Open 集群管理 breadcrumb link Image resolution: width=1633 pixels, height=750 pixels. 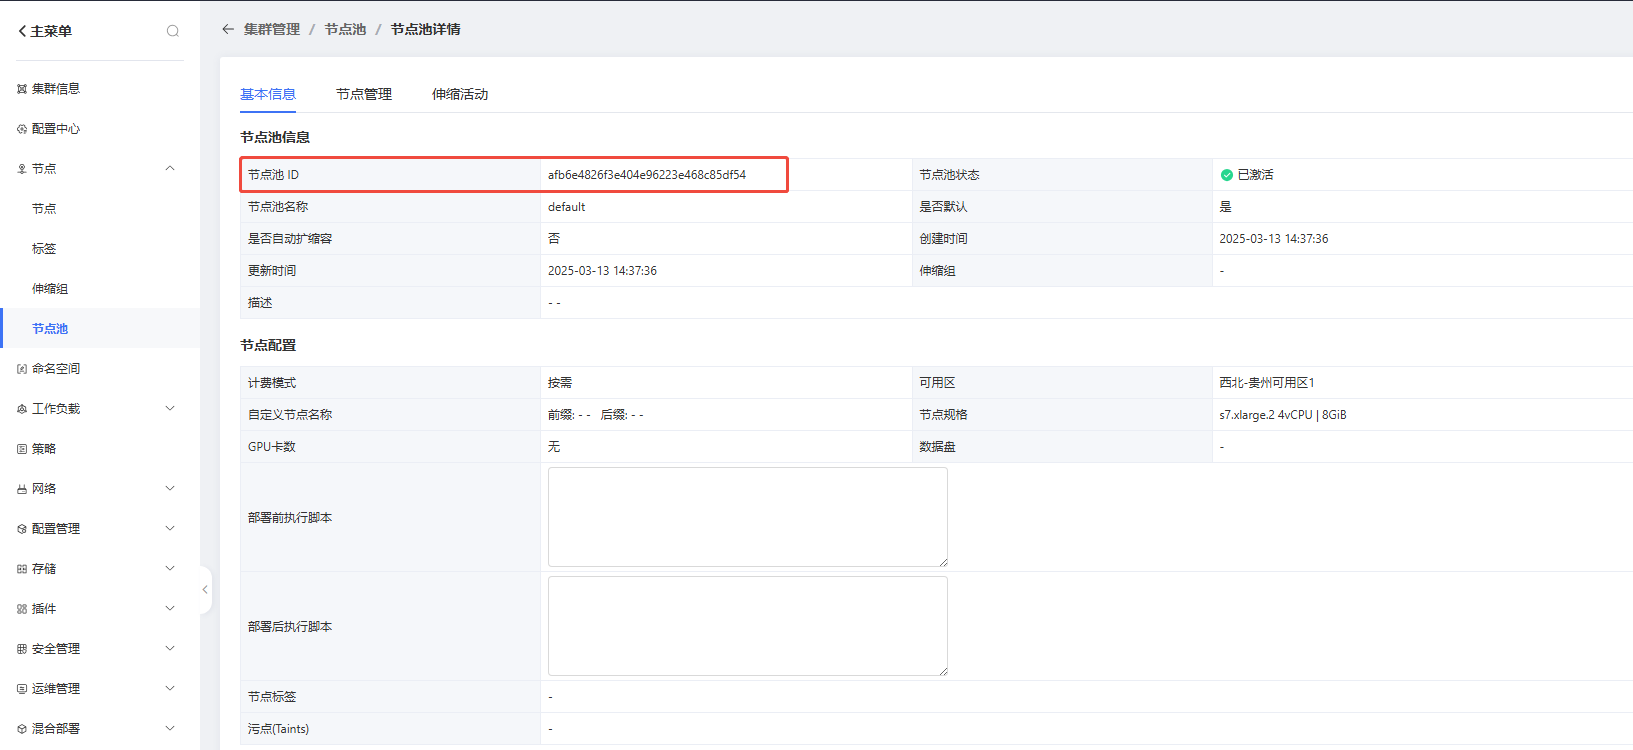pos(272,29)
